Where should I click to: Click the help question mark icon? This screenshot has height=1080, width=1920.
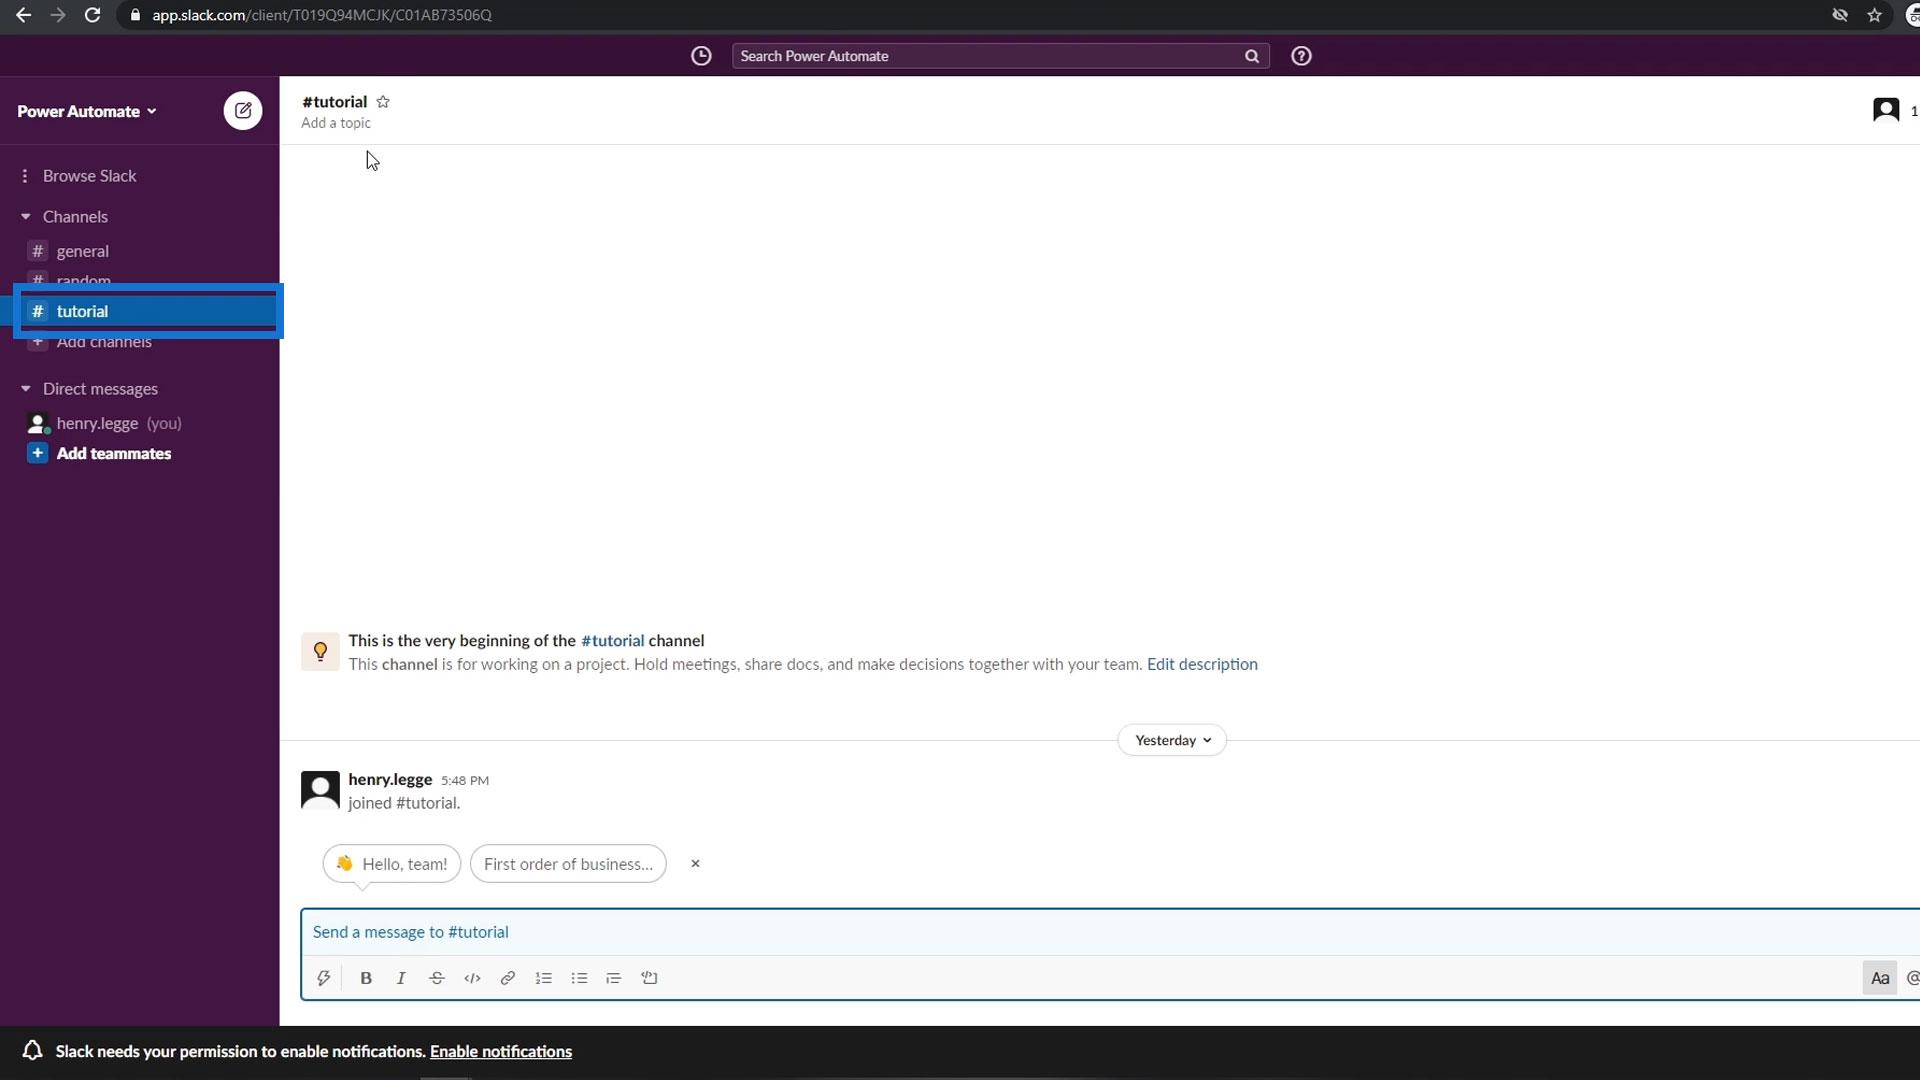(x=1301, y=56)
